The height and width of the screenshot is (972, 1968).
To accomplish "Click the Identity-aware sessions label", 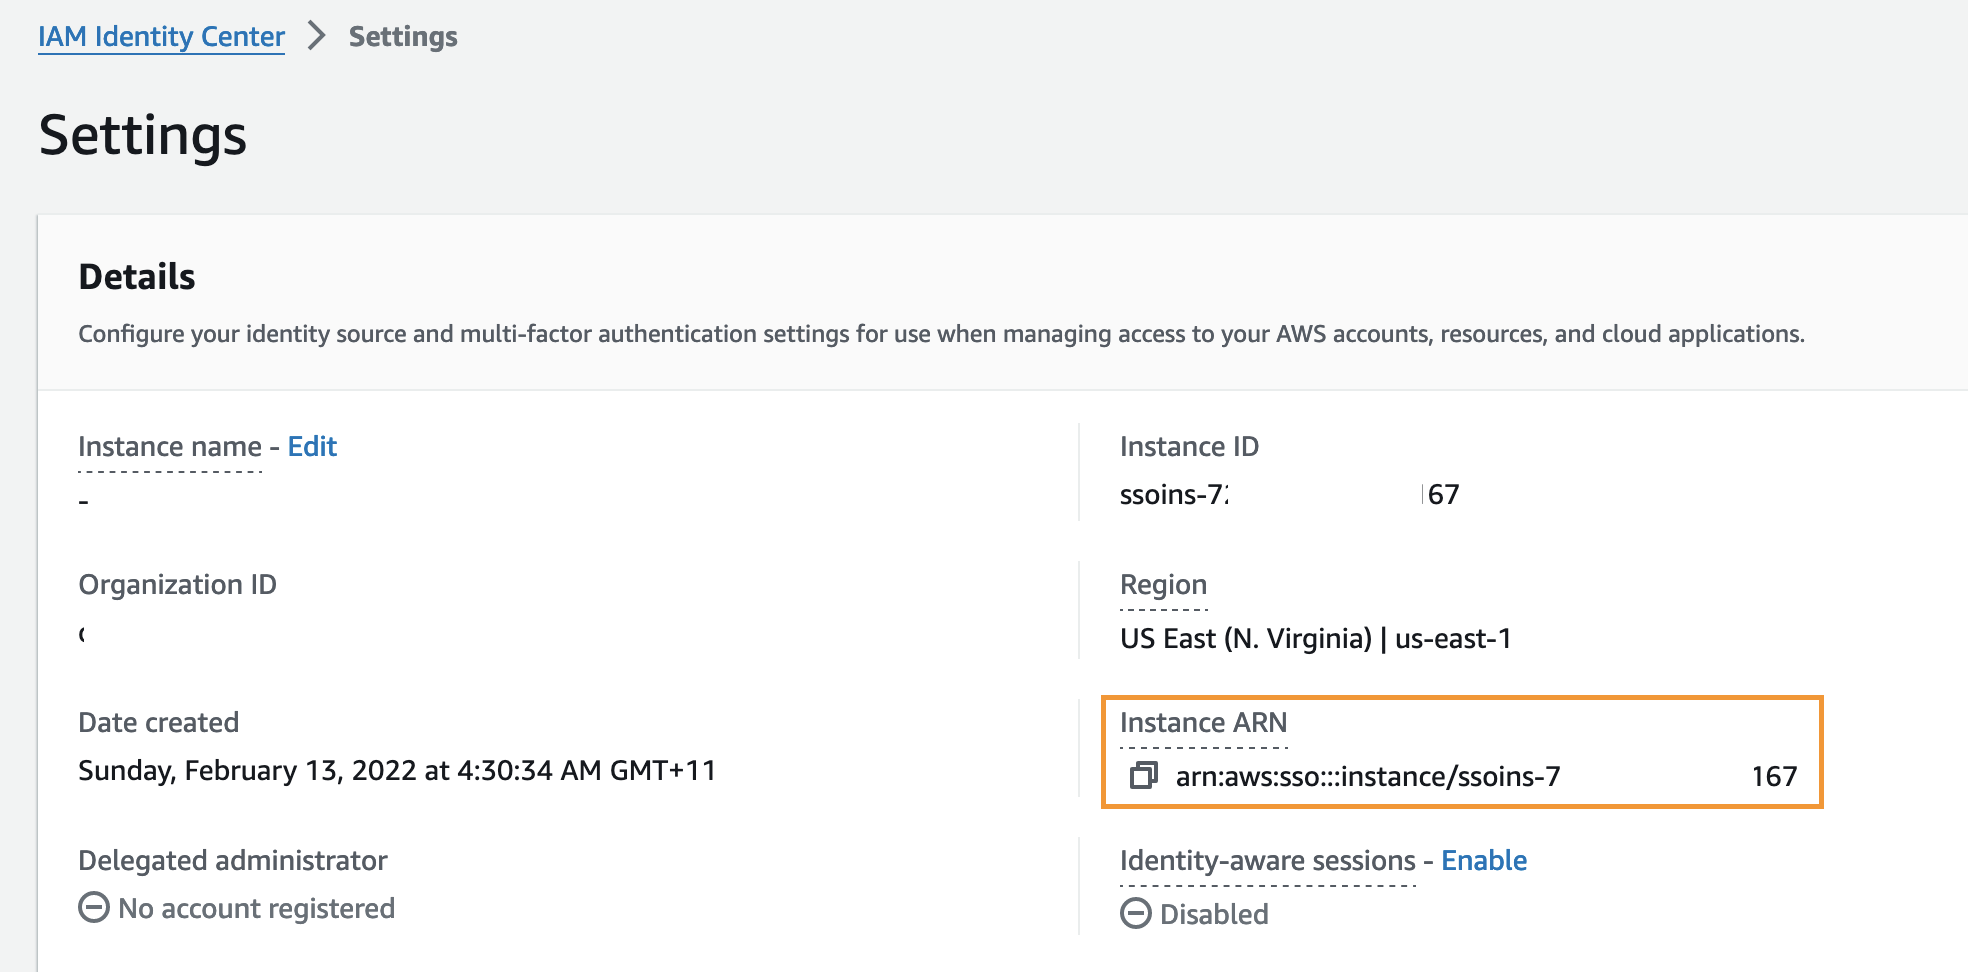I will [x=1267, y=860].
